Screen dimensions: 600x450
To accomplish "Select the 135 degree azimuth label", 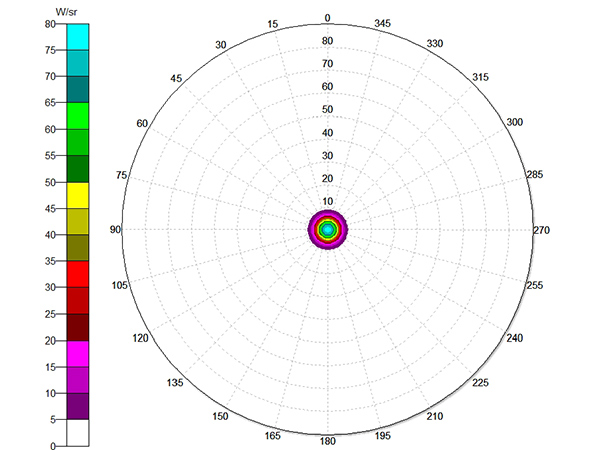I will click(175, 382).
